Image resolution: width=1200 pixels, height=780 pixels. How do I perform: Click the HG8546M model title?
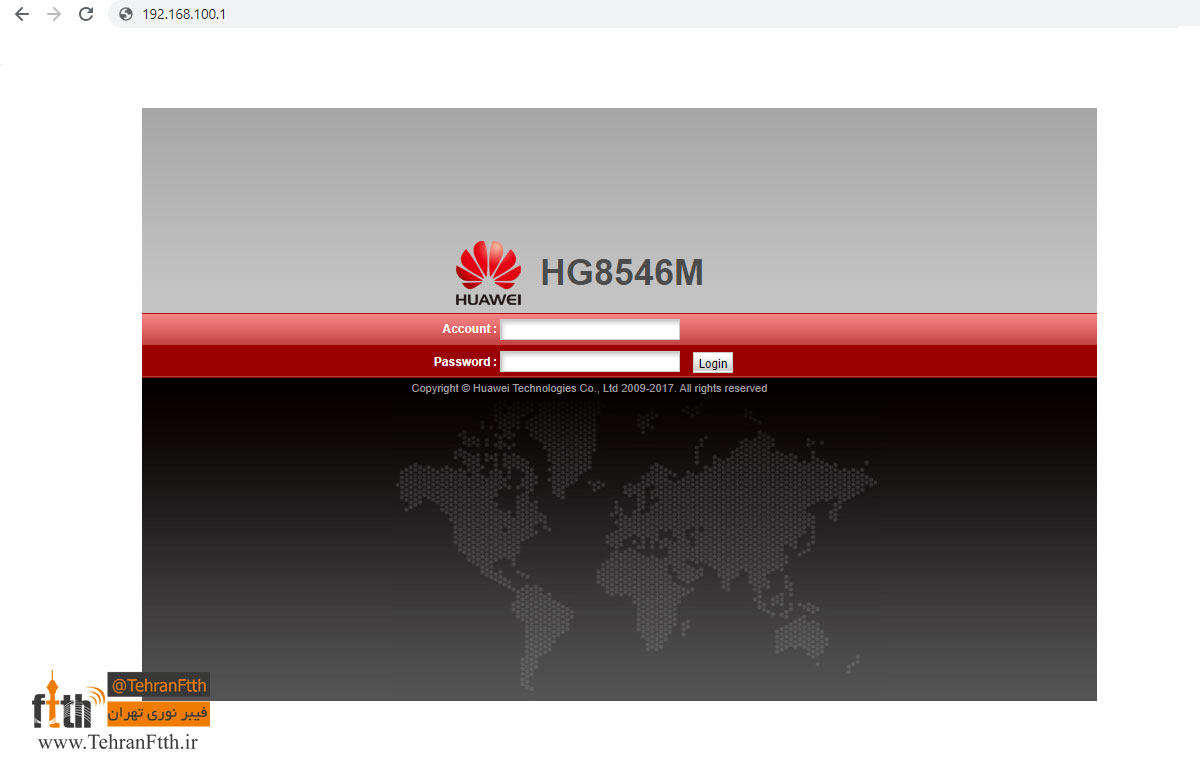coord(622,273)
